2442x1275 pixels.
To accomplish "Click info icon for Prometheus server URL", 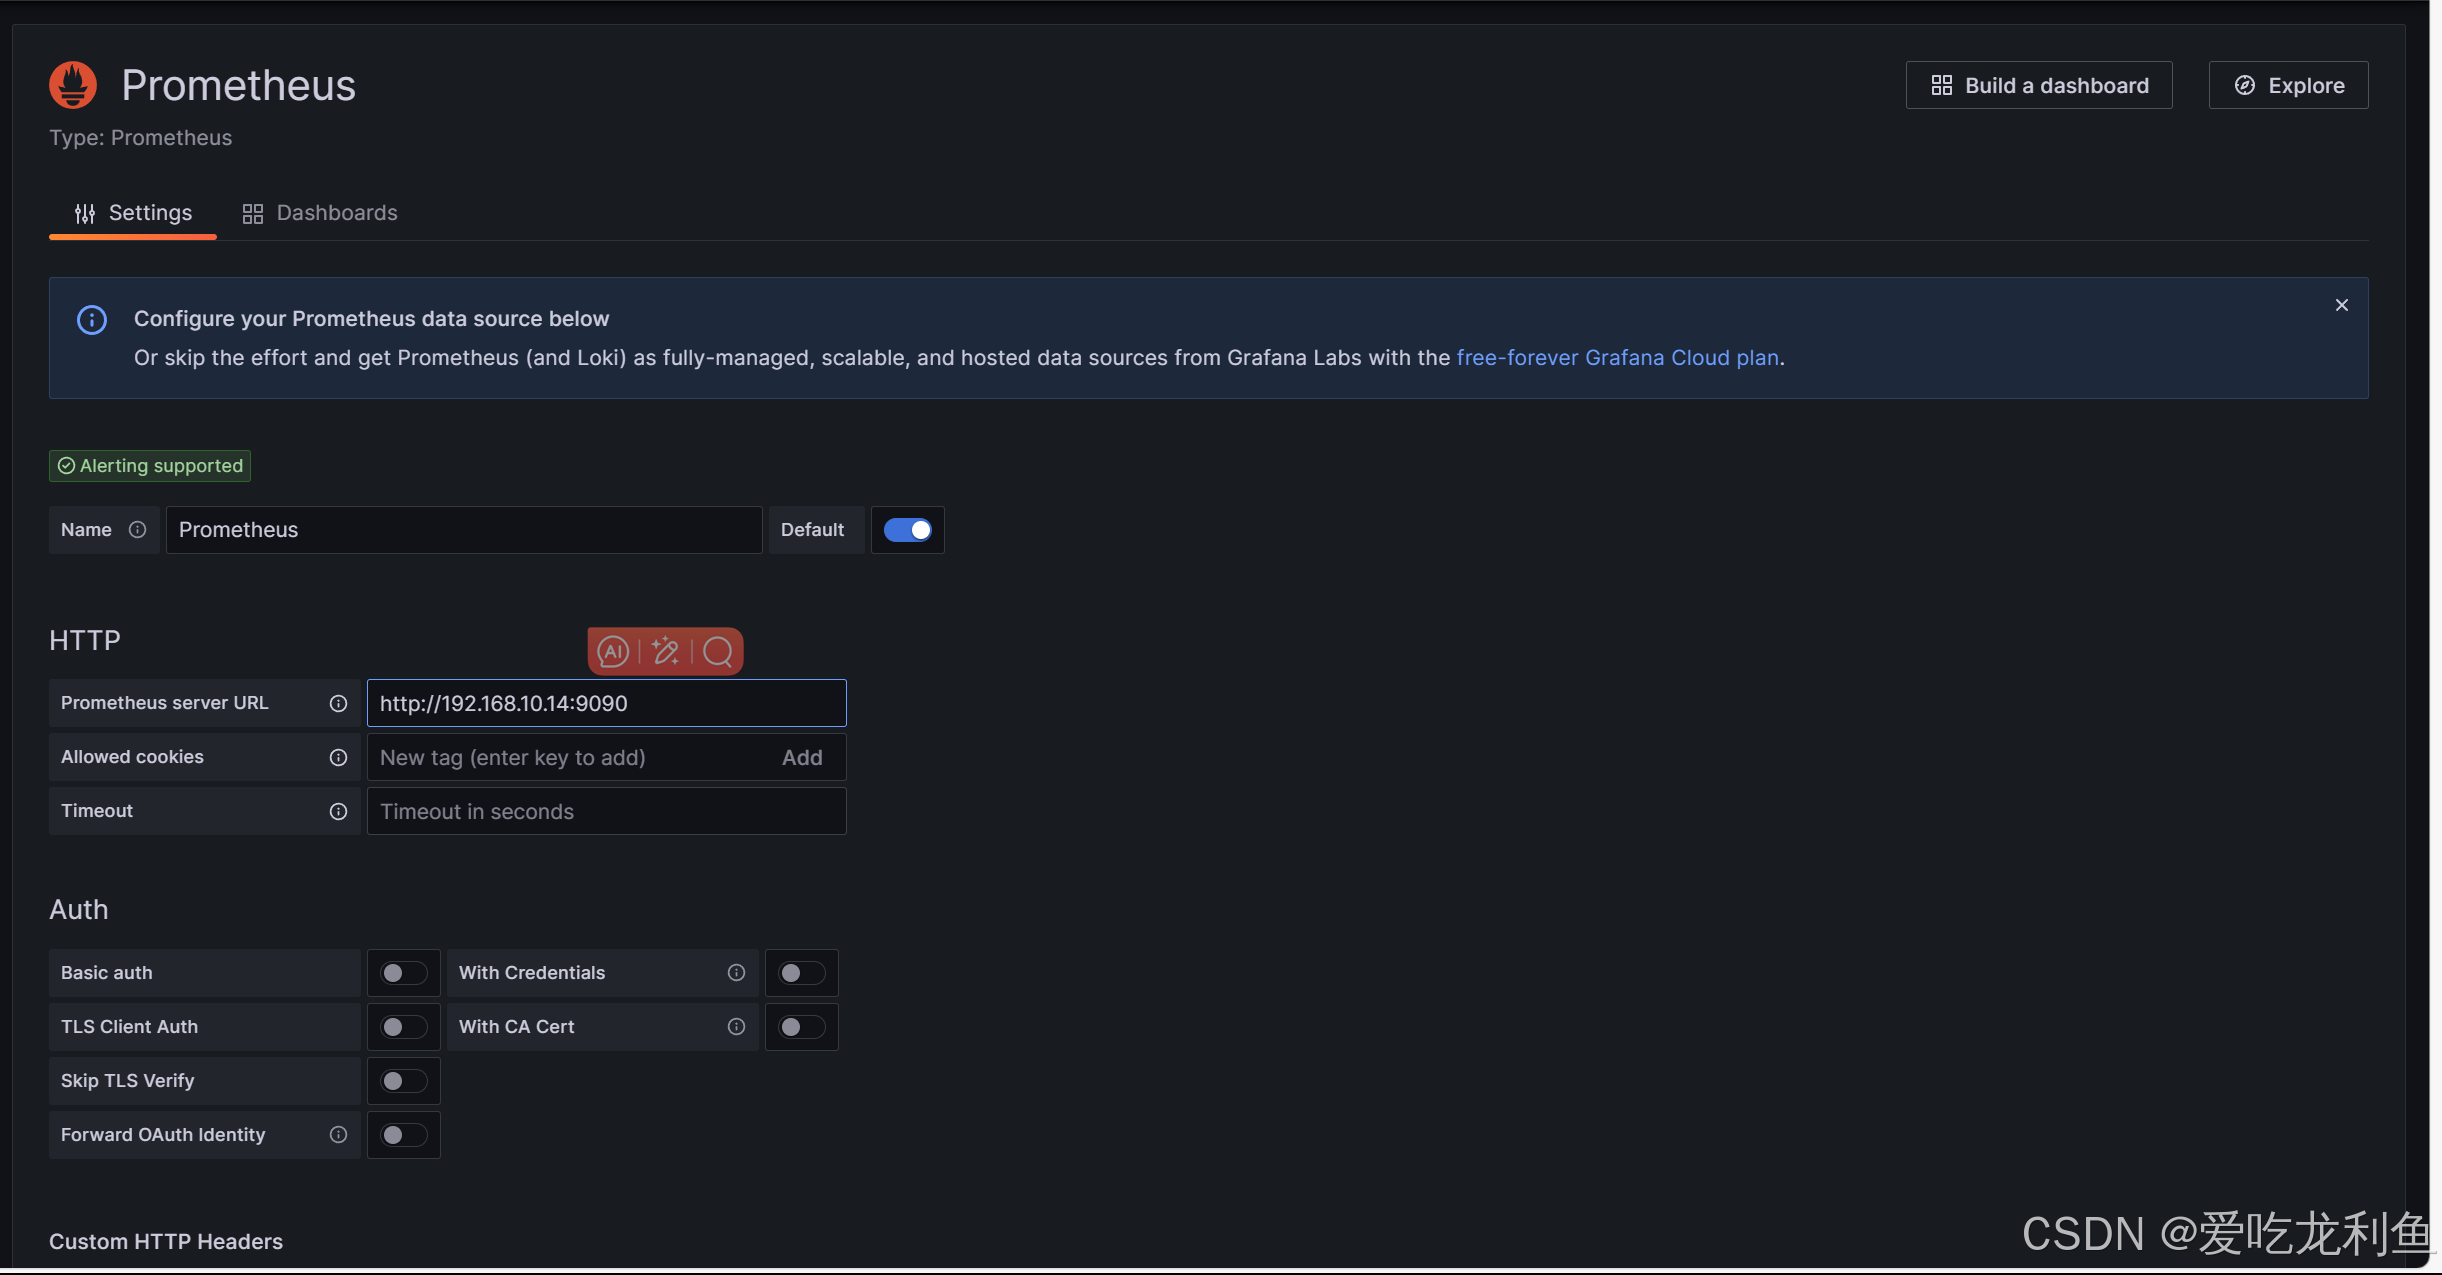I will (x=338, y=703).
